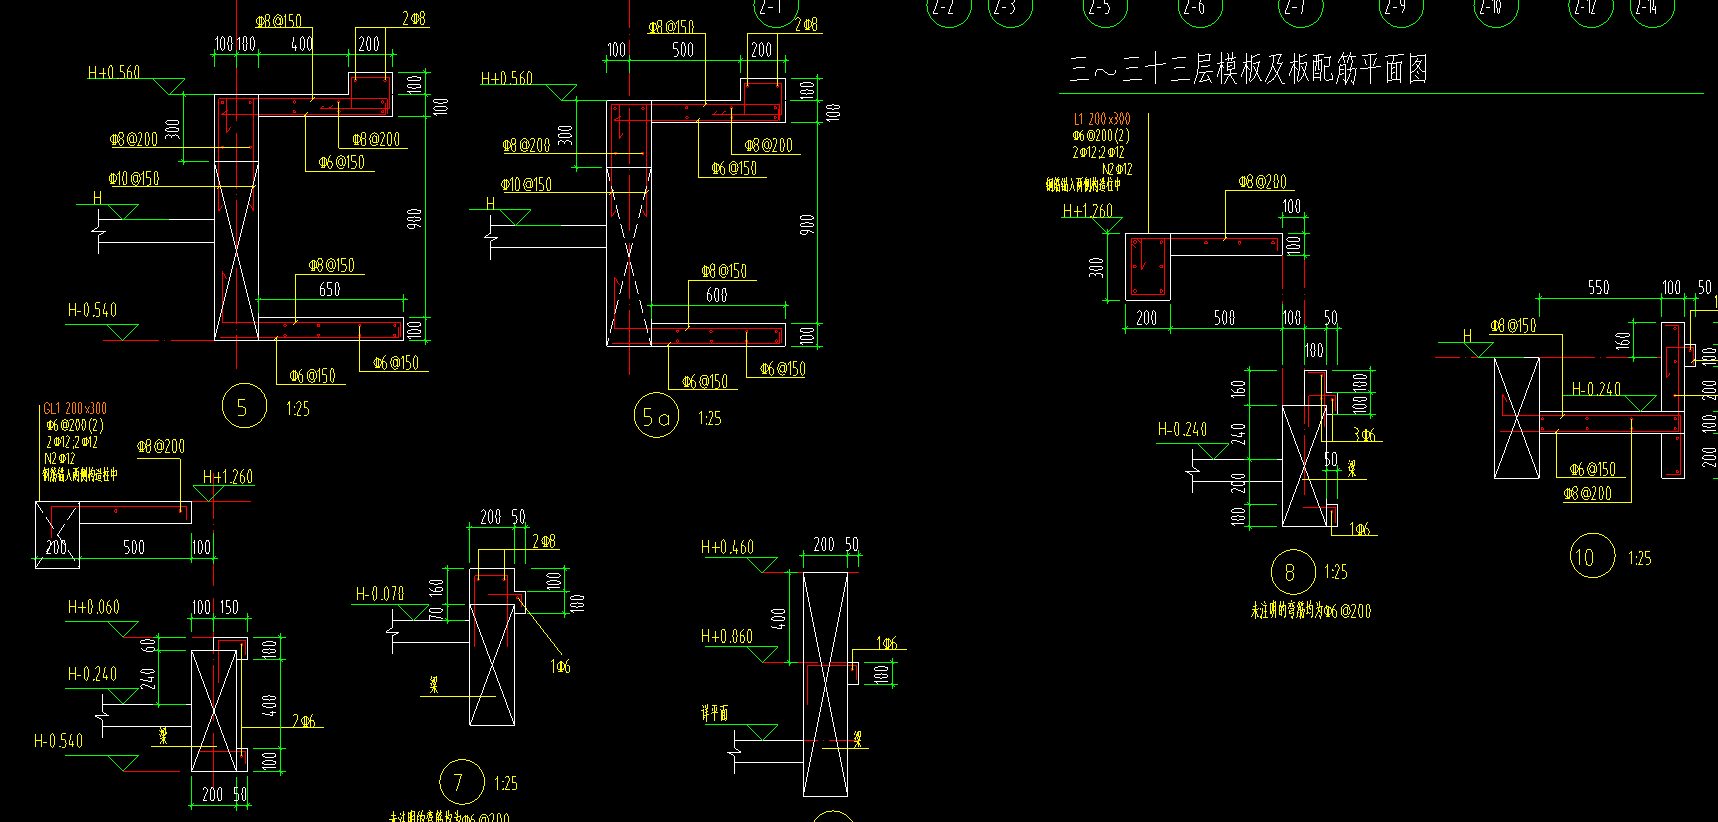1718x822 pixels.
Task: Pick the 550 dimension in detail 10
Action: tap(1599, 288)
